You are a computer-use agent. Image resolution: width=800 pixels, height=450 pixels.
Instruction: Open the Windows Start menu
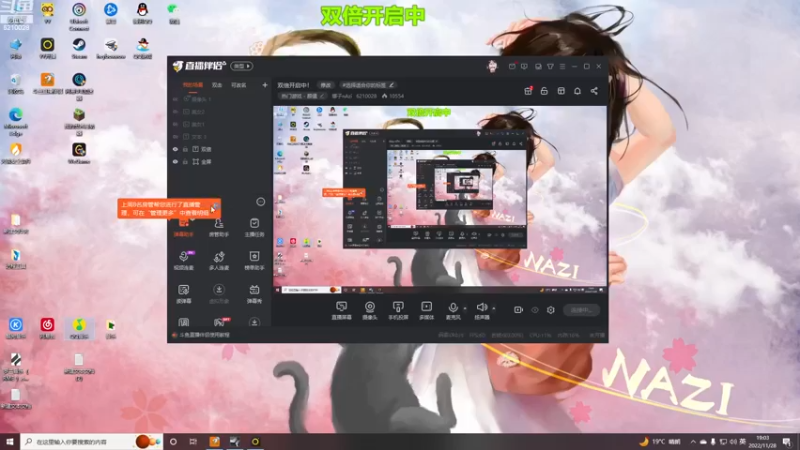click(10, 441)
